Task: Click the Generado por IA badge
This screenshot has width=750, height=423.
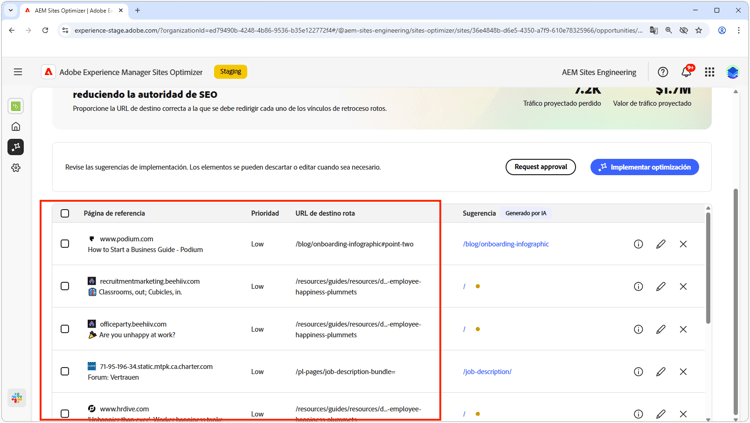Action: click(526, 213)
